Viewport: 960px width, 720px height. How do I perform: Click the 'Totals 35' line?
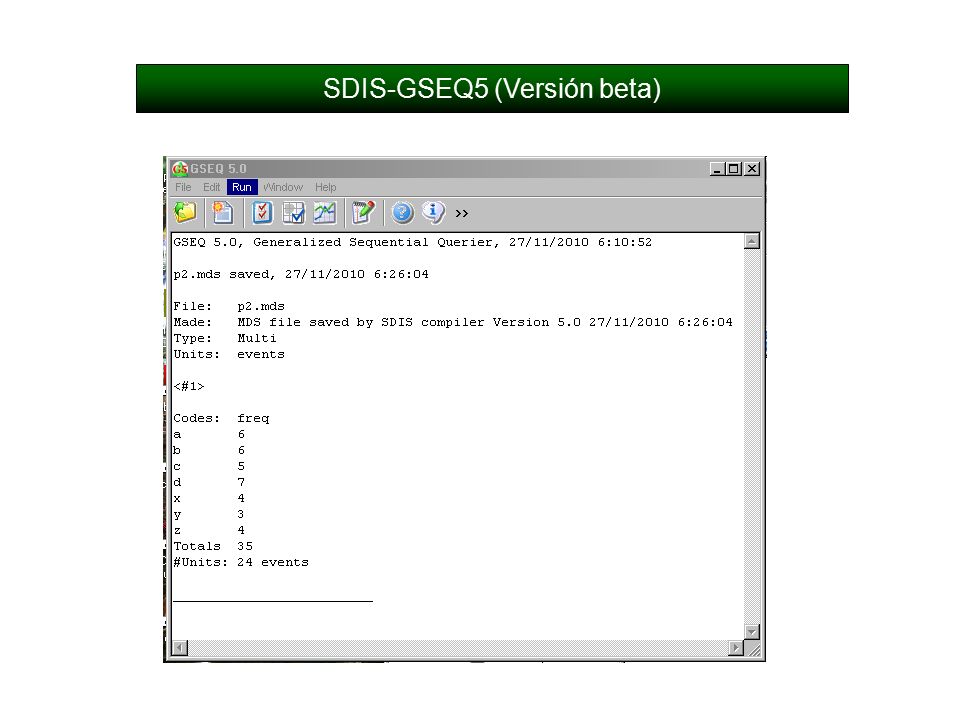pos(213,546)
